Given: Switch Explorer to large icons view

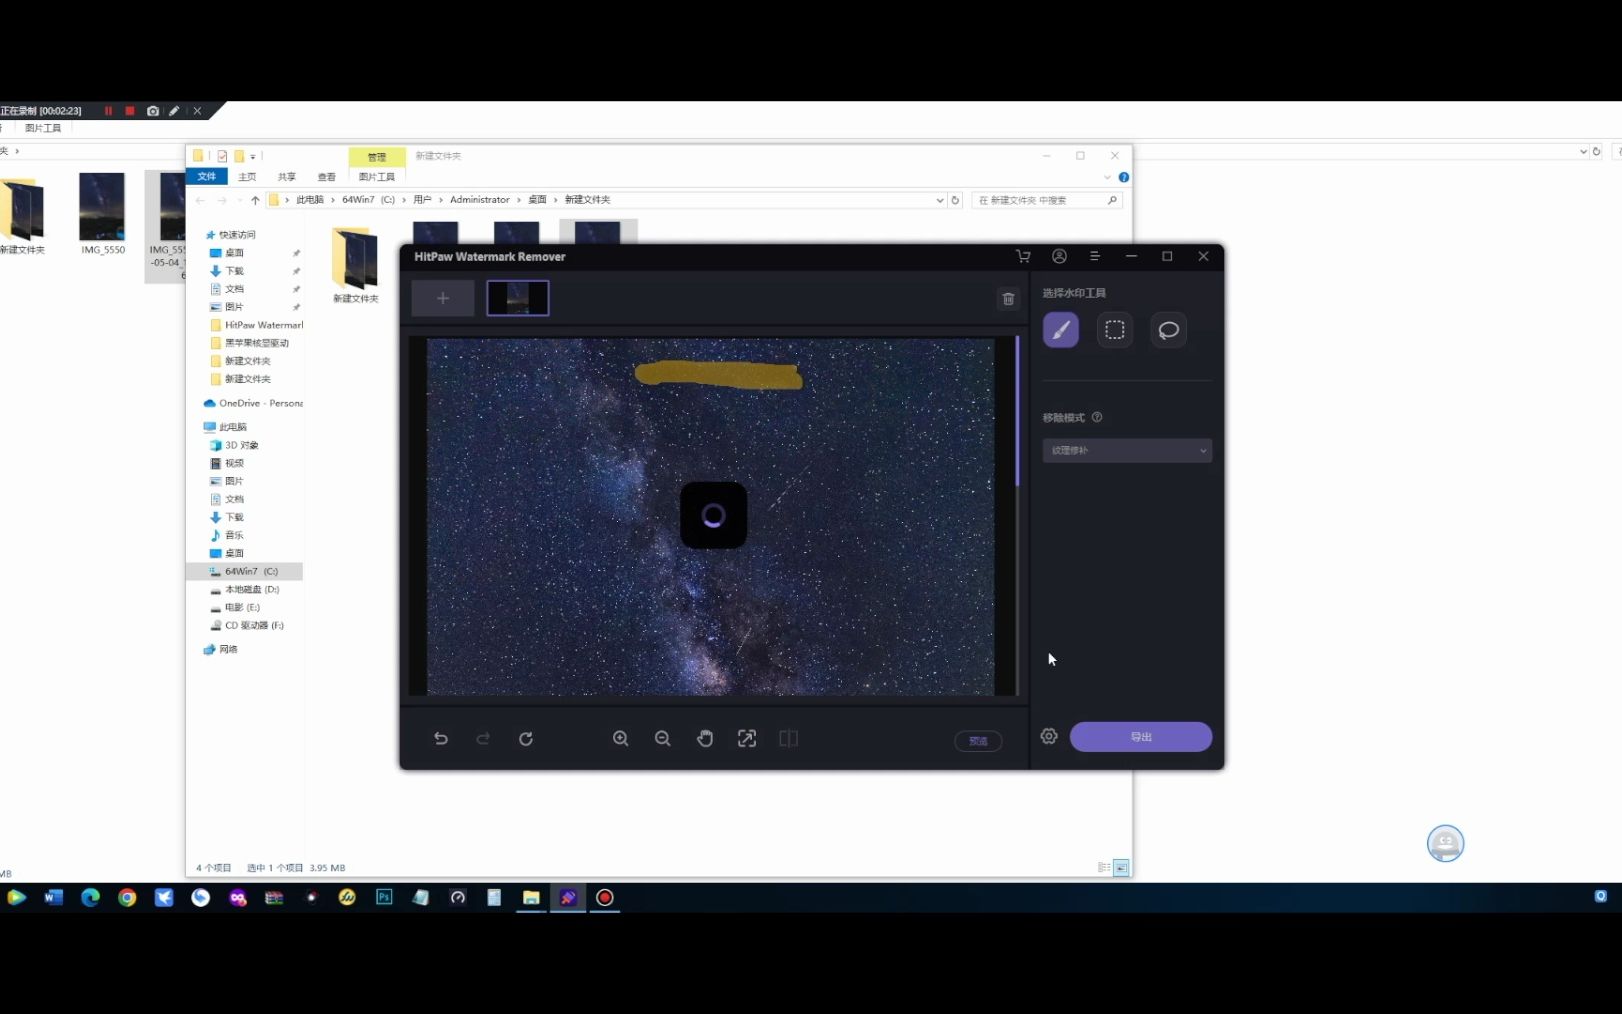Looking at the screenshot, I should pyautogui.click(x=1122, y=868).
